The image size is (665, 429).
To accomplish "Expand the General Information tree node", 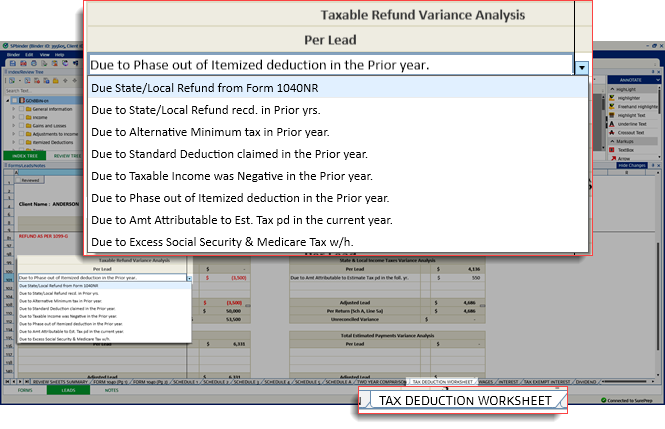I will [14, 109].
